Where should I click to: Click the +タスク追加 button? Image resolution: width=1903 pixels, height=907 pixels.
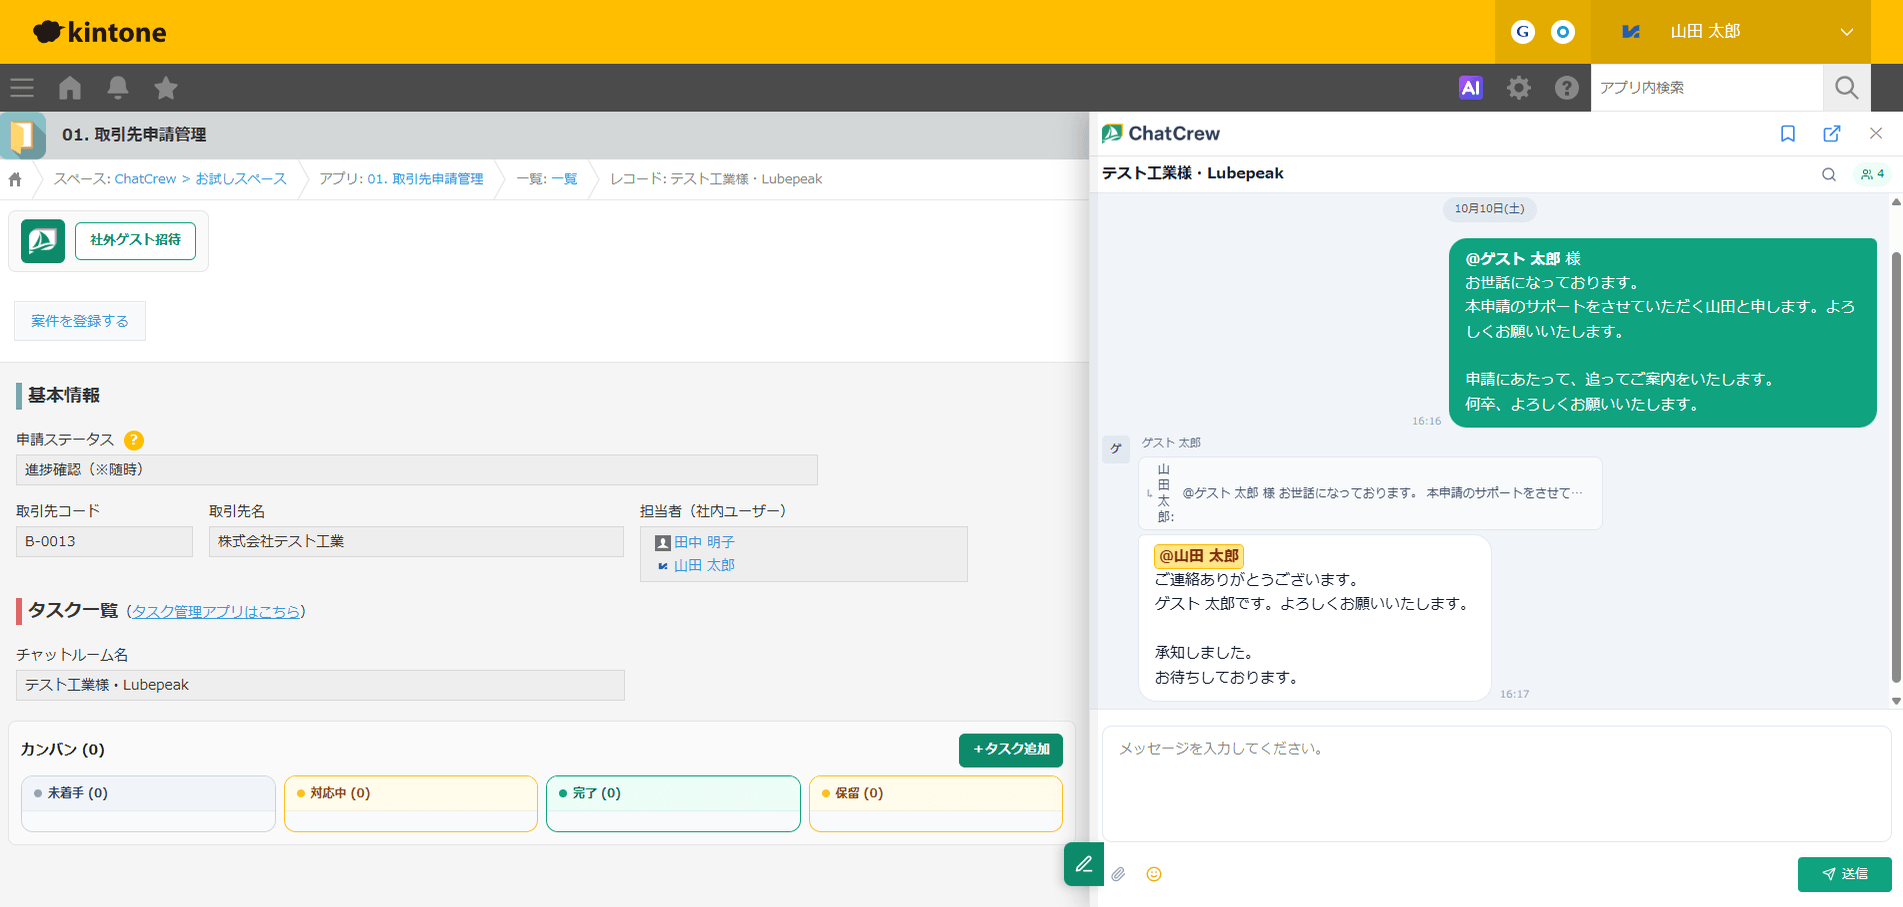[1011, 750]
